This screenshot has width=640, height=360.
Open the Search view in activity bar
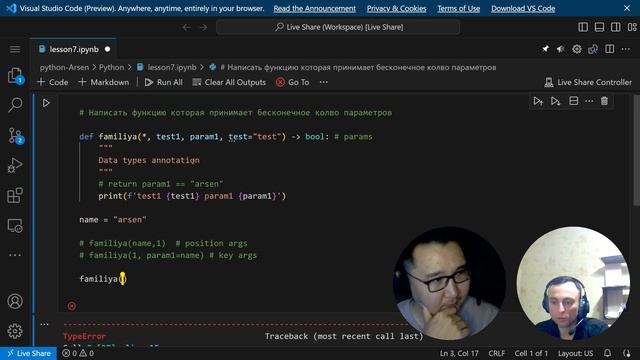pos(15,104)
